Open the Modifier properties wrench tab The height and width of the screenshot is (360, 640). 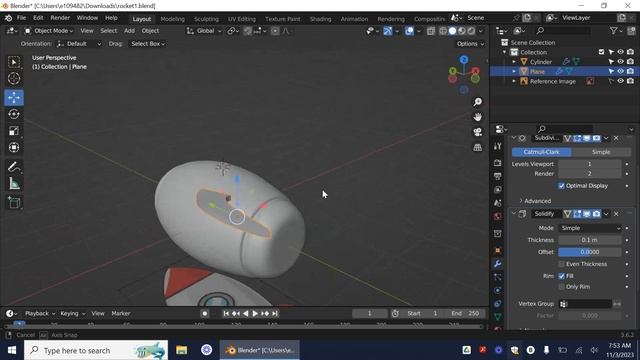498,264
